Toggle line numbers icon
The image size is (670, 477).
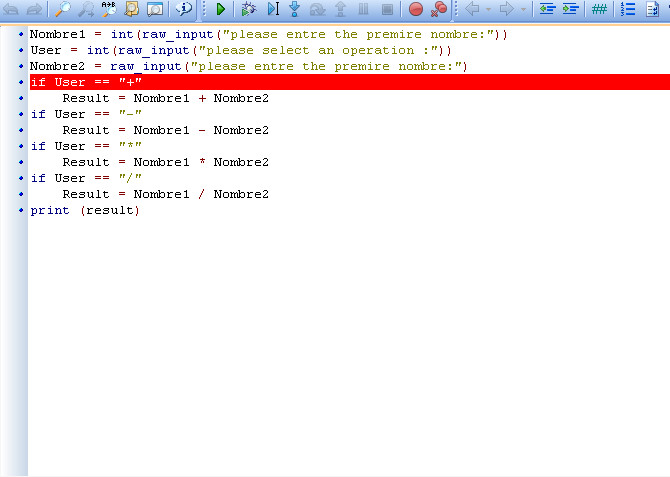coord(628,9)
